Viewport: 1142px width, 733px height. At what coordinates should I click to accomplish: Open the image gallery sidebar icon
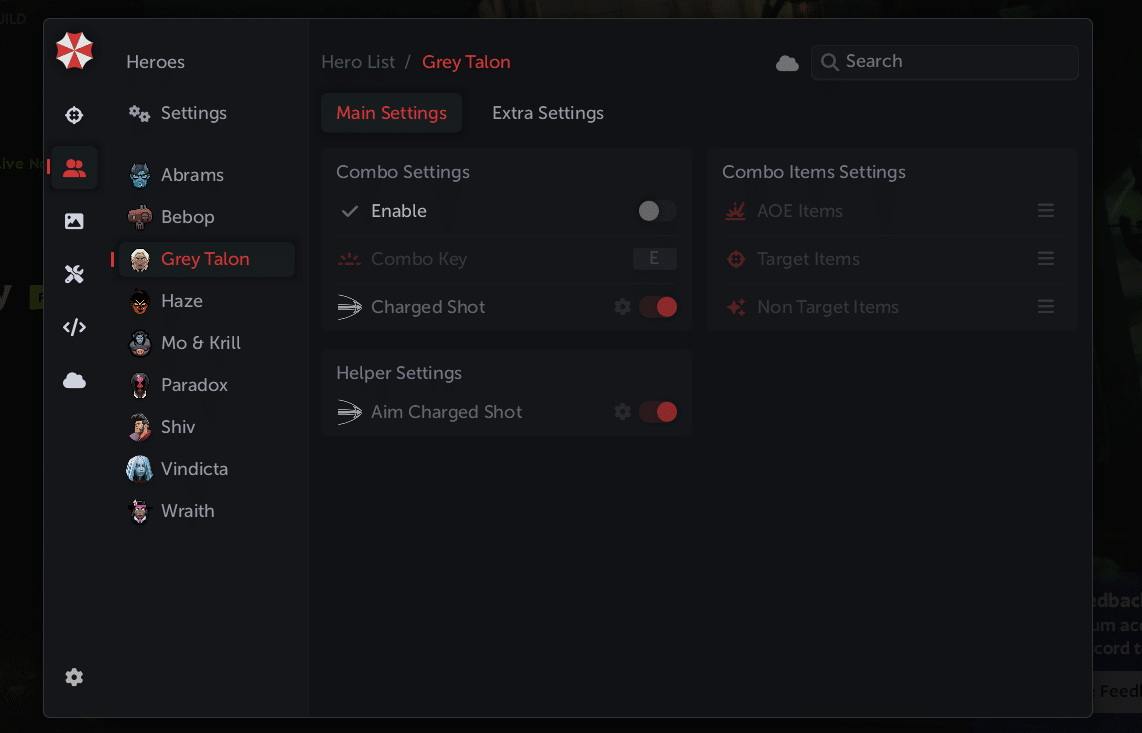pos(74,221)
